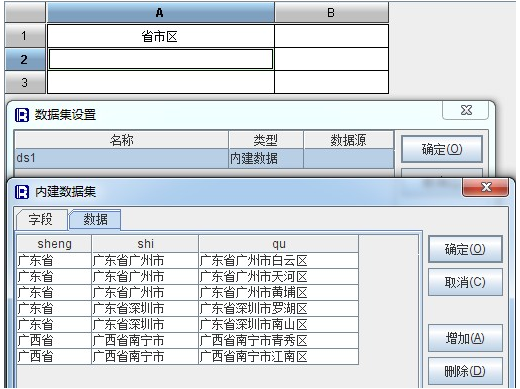Select column header A in spreadsheet
Viewport: 520px width, 389px height.
[x=160, y=13]
